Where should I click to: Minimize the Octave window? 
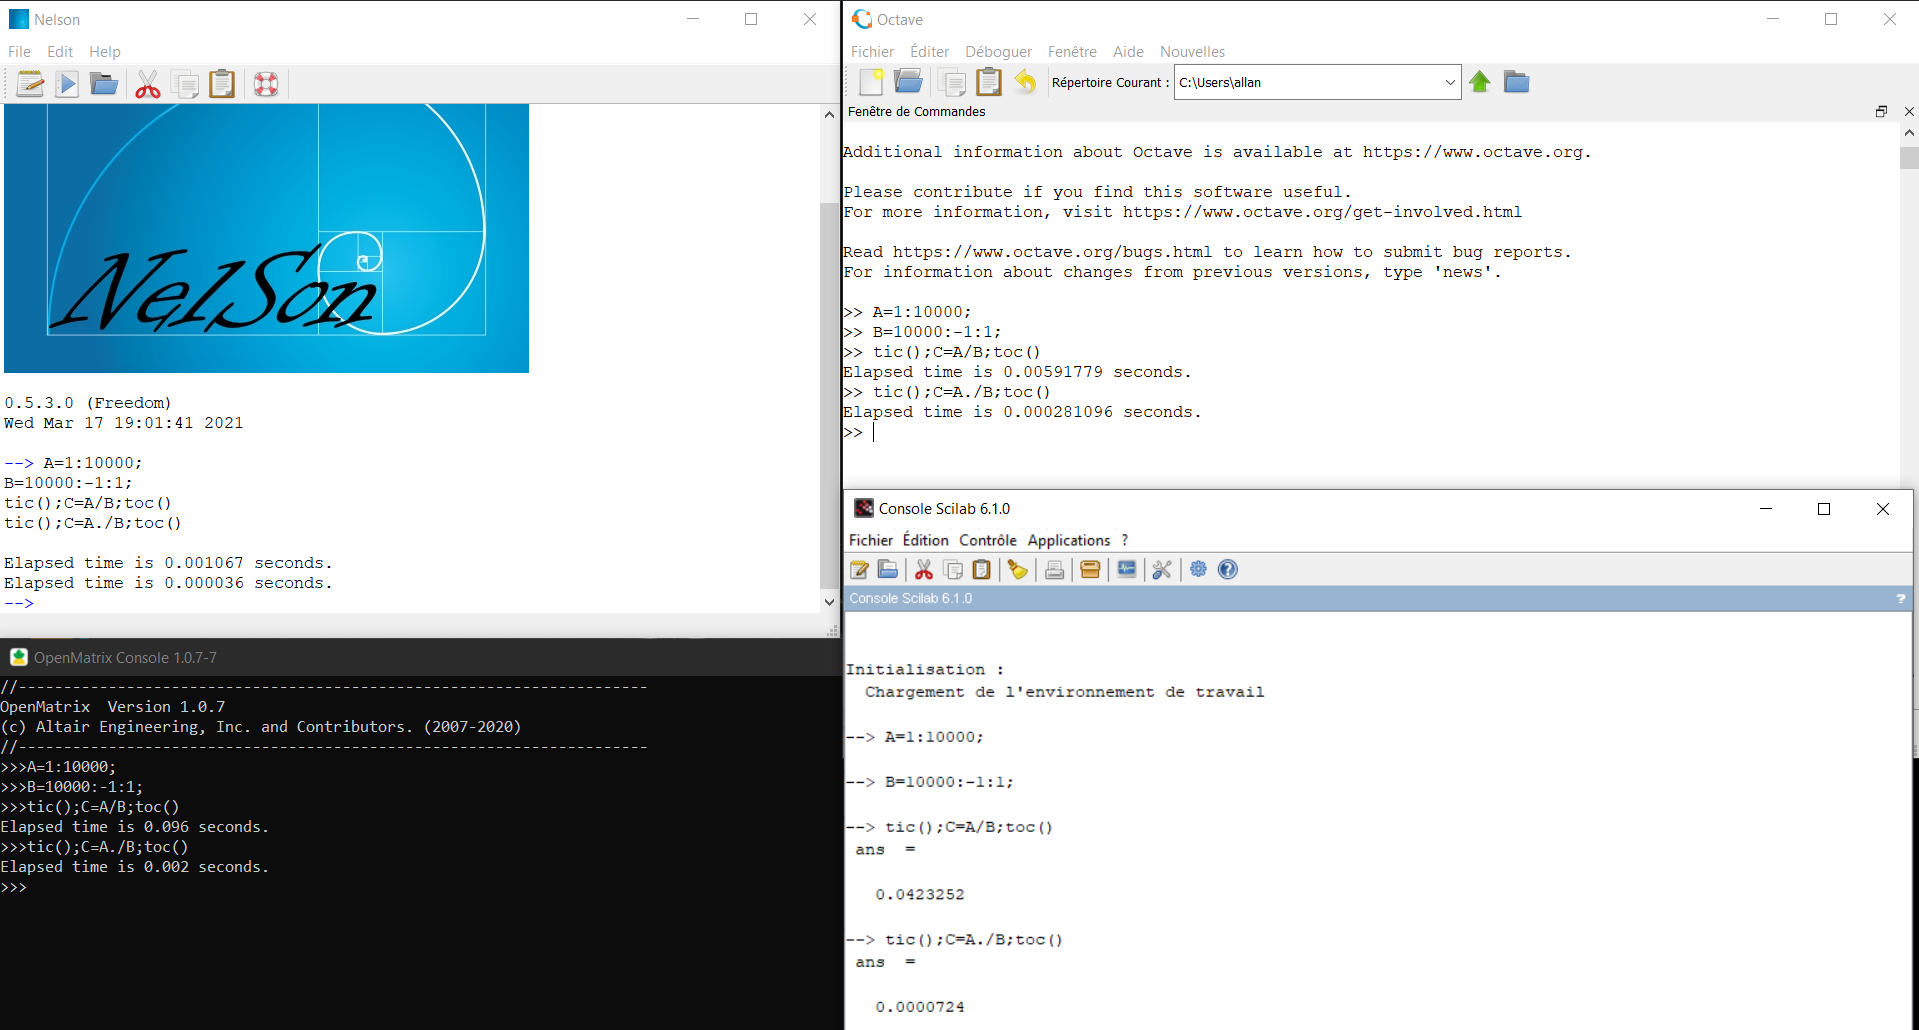point(1773,19)
